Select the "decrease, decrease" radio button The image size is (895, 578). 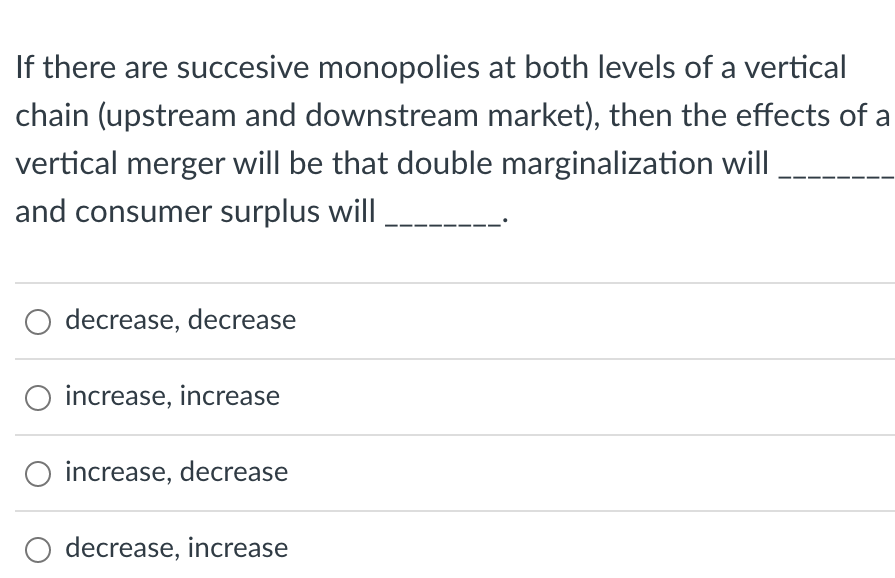point(38,321)
